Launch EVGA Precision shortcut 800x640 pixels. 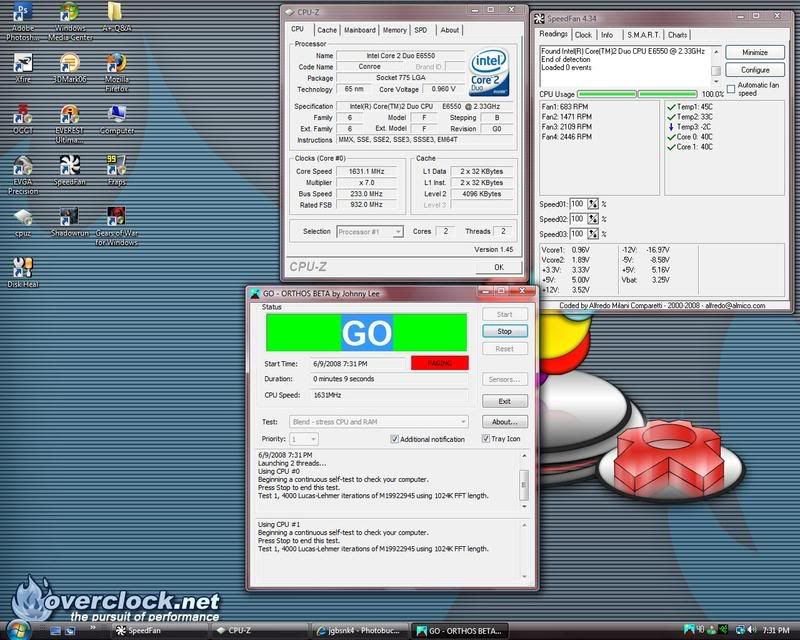(23, 175)
